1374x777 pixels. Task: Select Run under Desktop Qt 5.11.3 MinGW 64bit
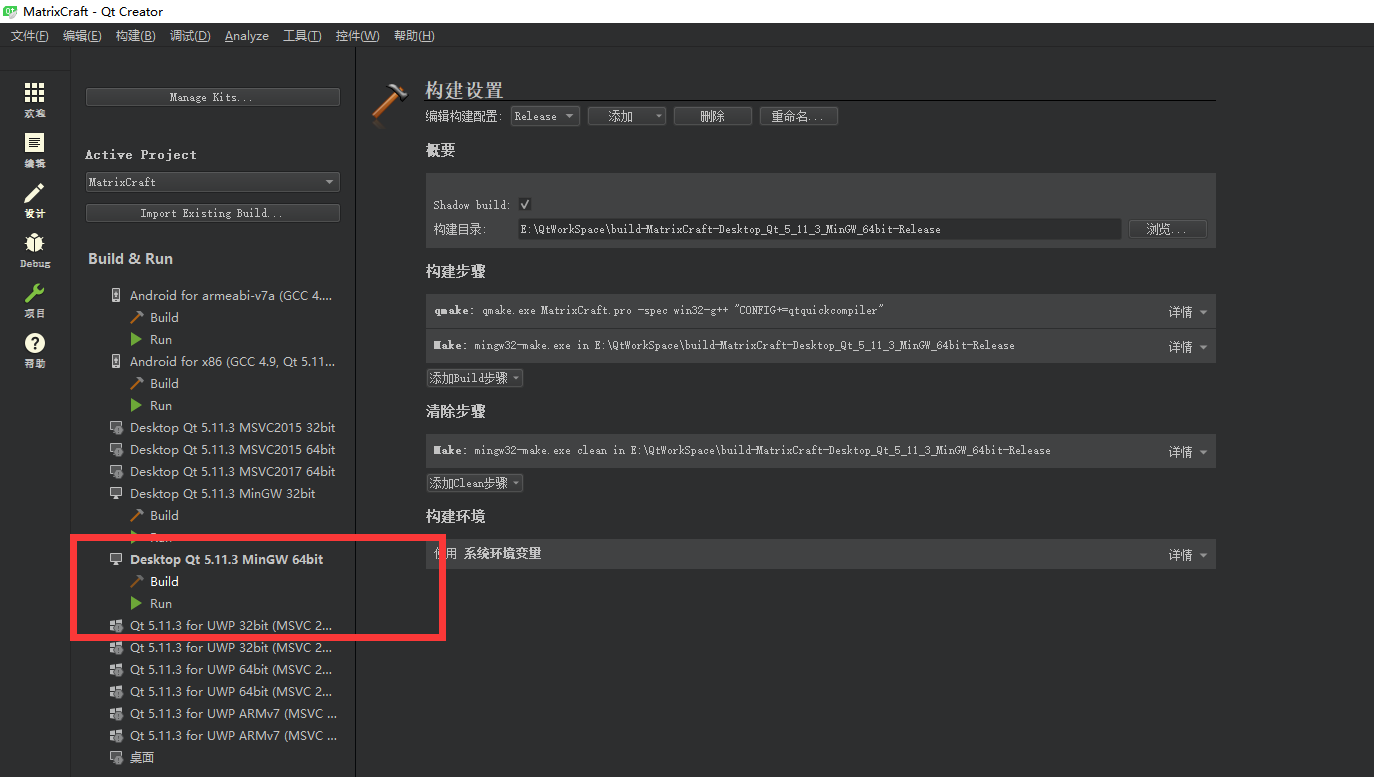tap(157, 603)
